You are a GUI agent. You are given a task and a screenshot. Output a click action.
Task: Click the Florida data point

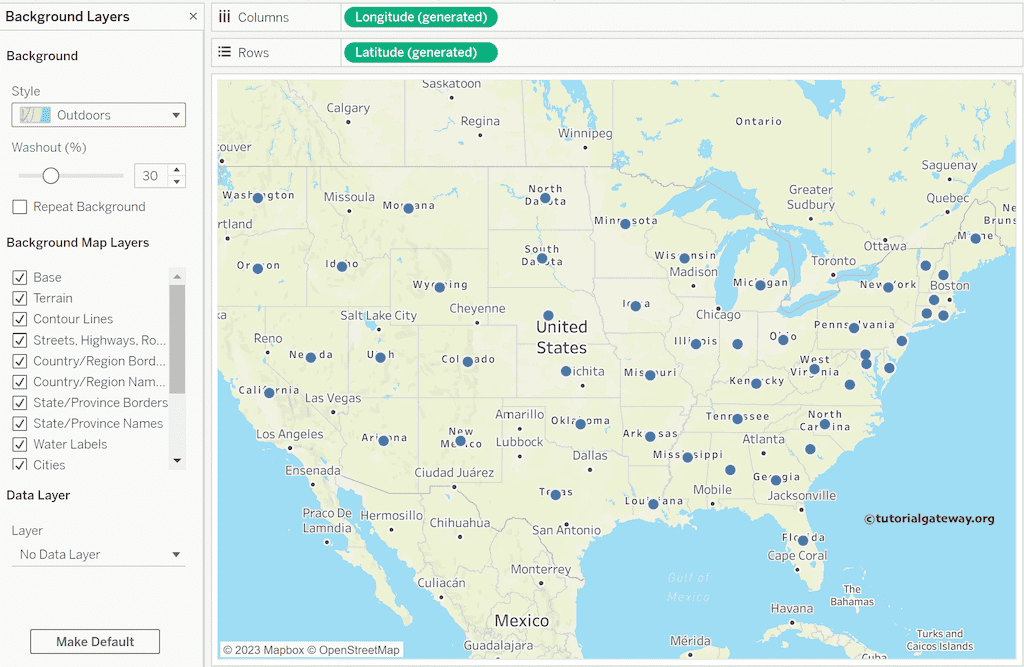click(x=803, y=540)
